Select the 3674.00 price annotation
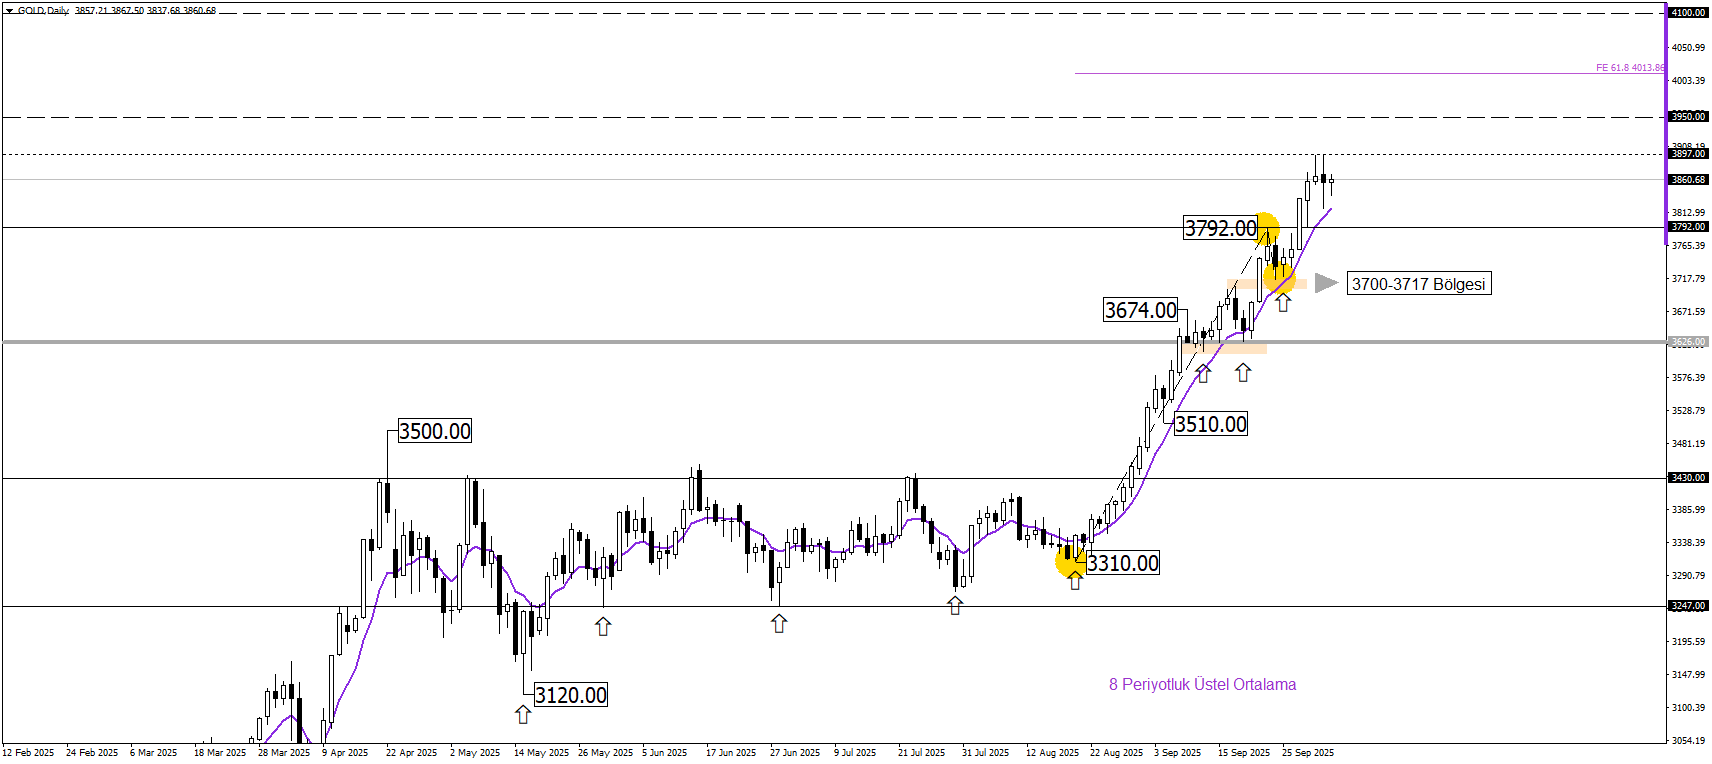This screenshot has width=1712, height=764. coord(1140,310)
